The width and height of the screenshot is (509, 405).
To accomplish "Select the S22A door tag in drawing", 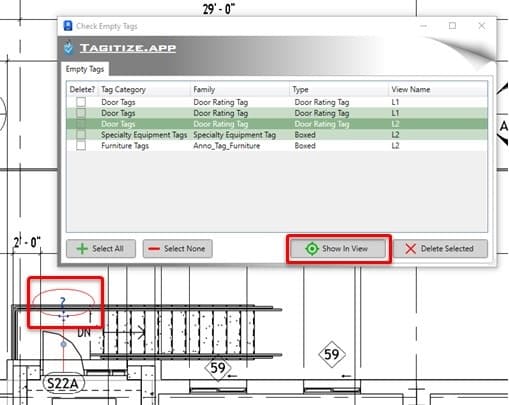I will click(x=63, y=384).
